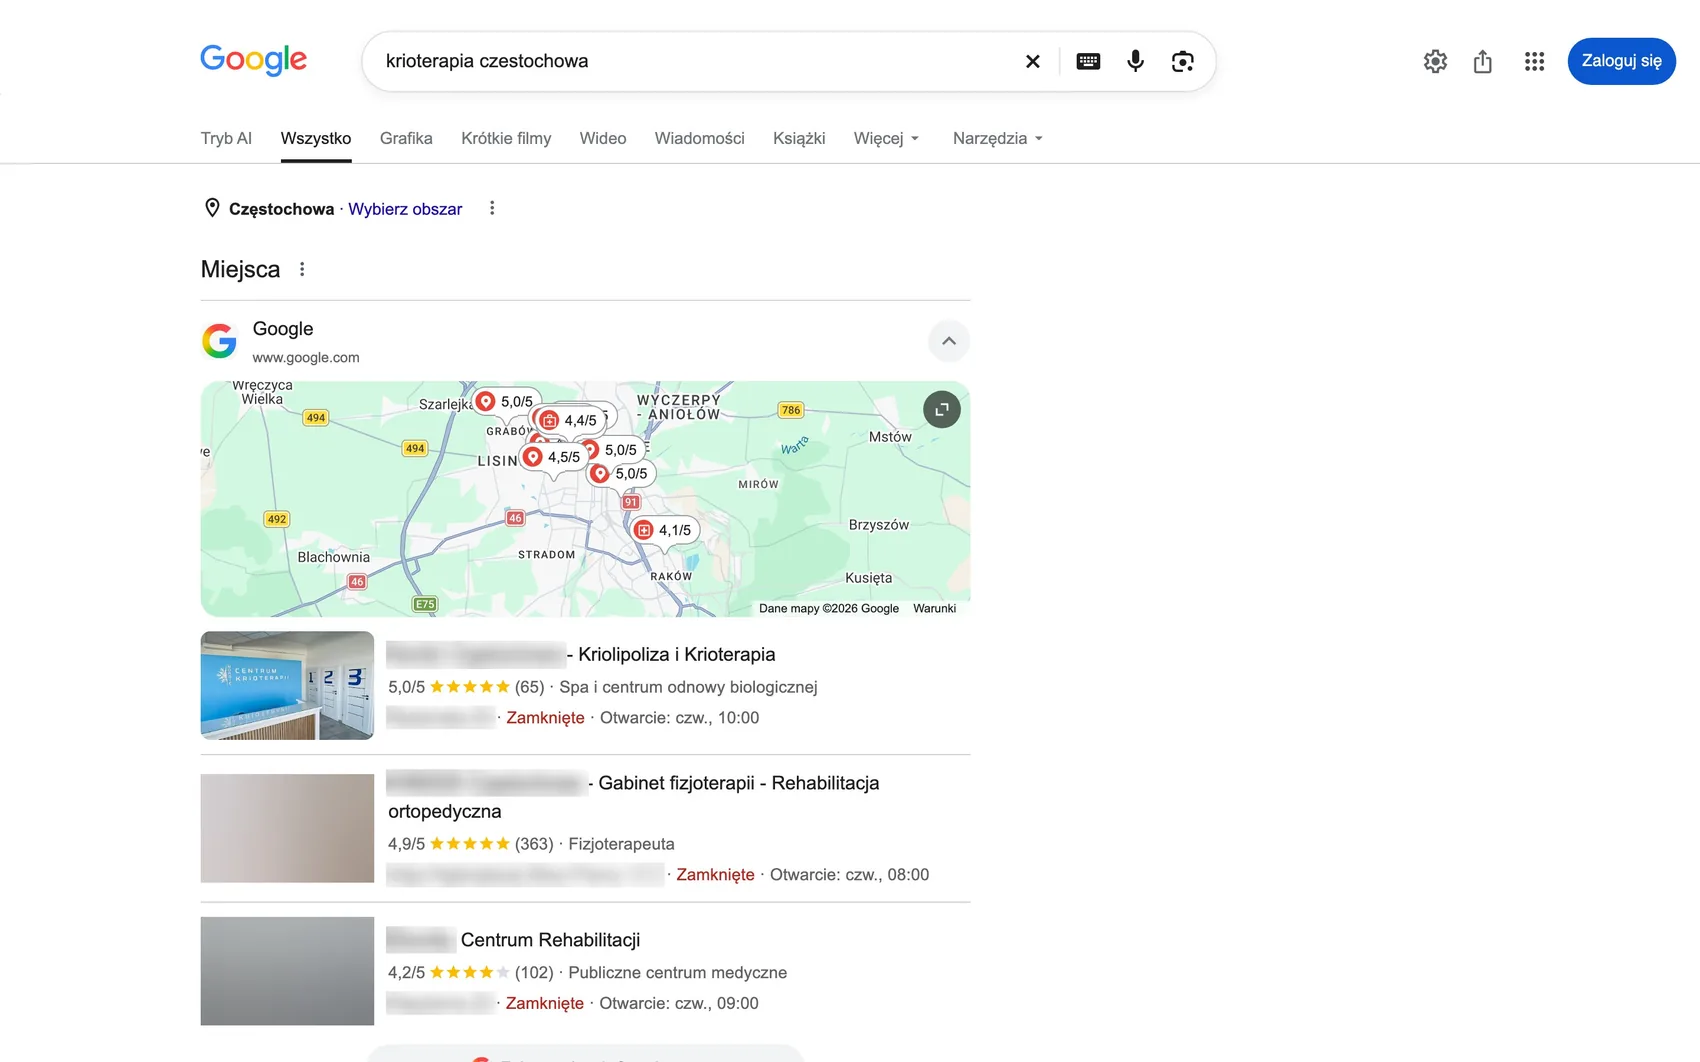Click the Google logo

(253, 60)
